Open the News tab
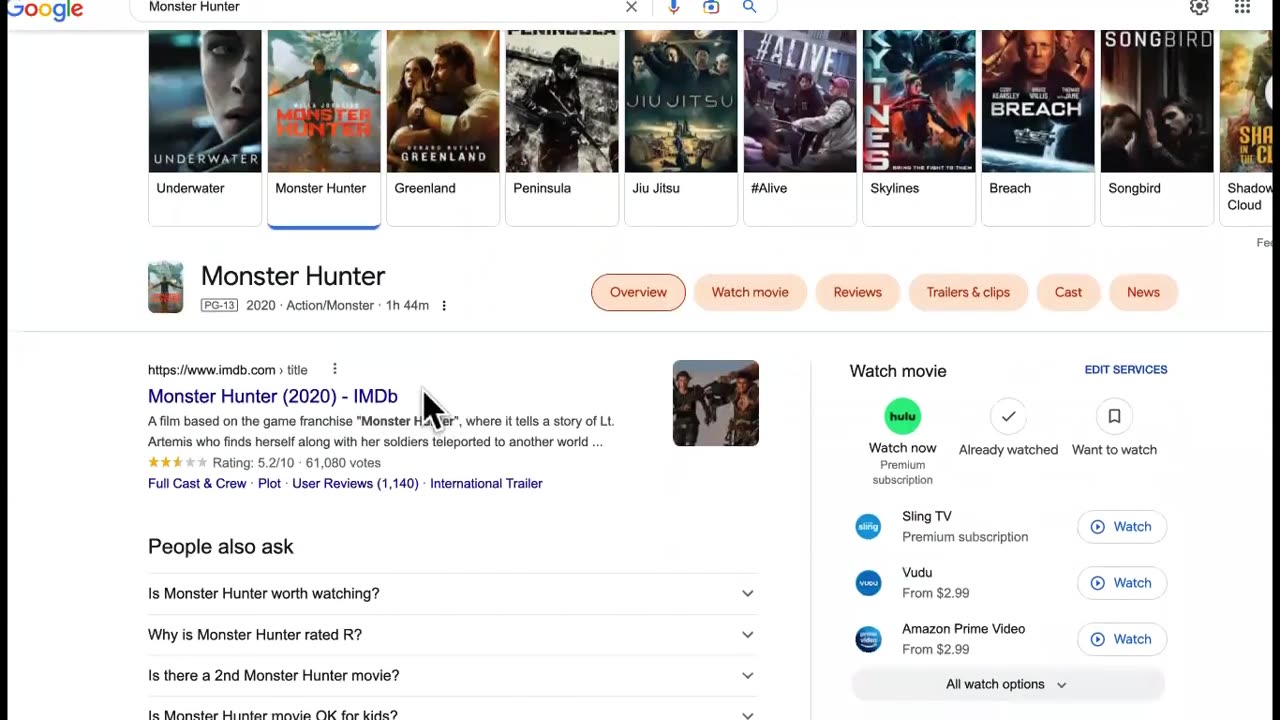 (1143, 292)
